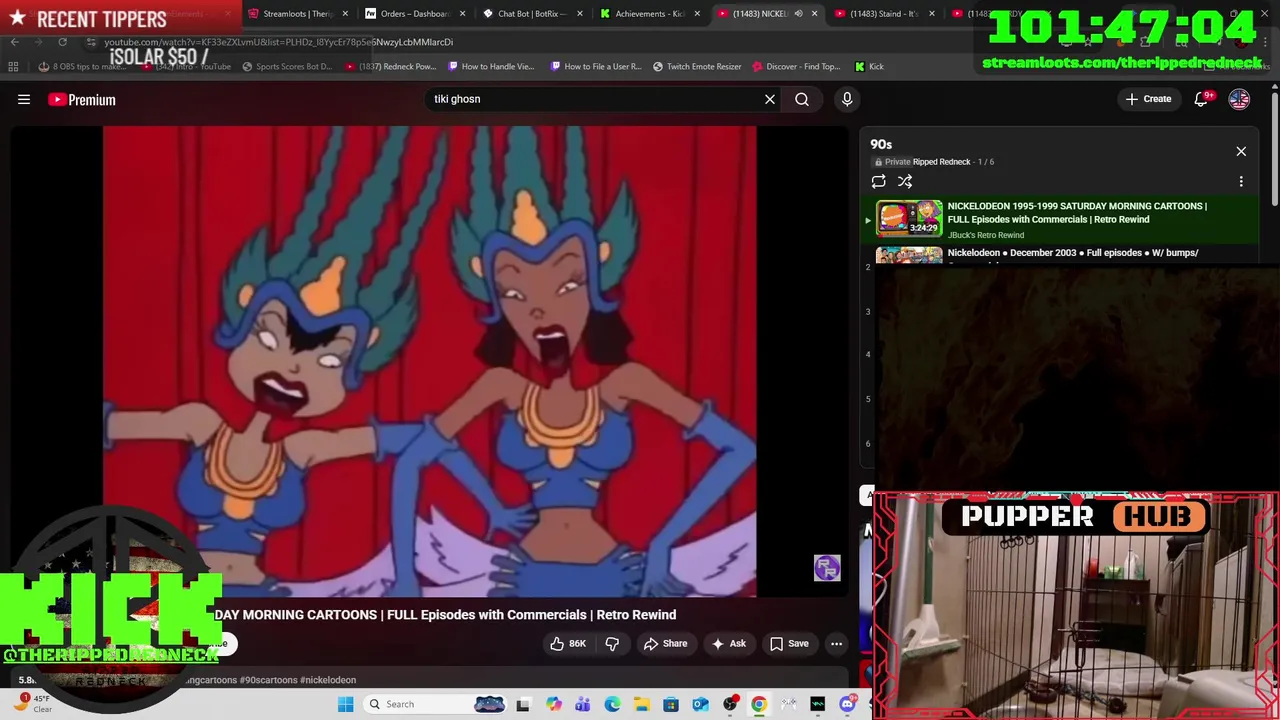
Task: Click the #90scartoons hashtag
Action: point(267,680)
